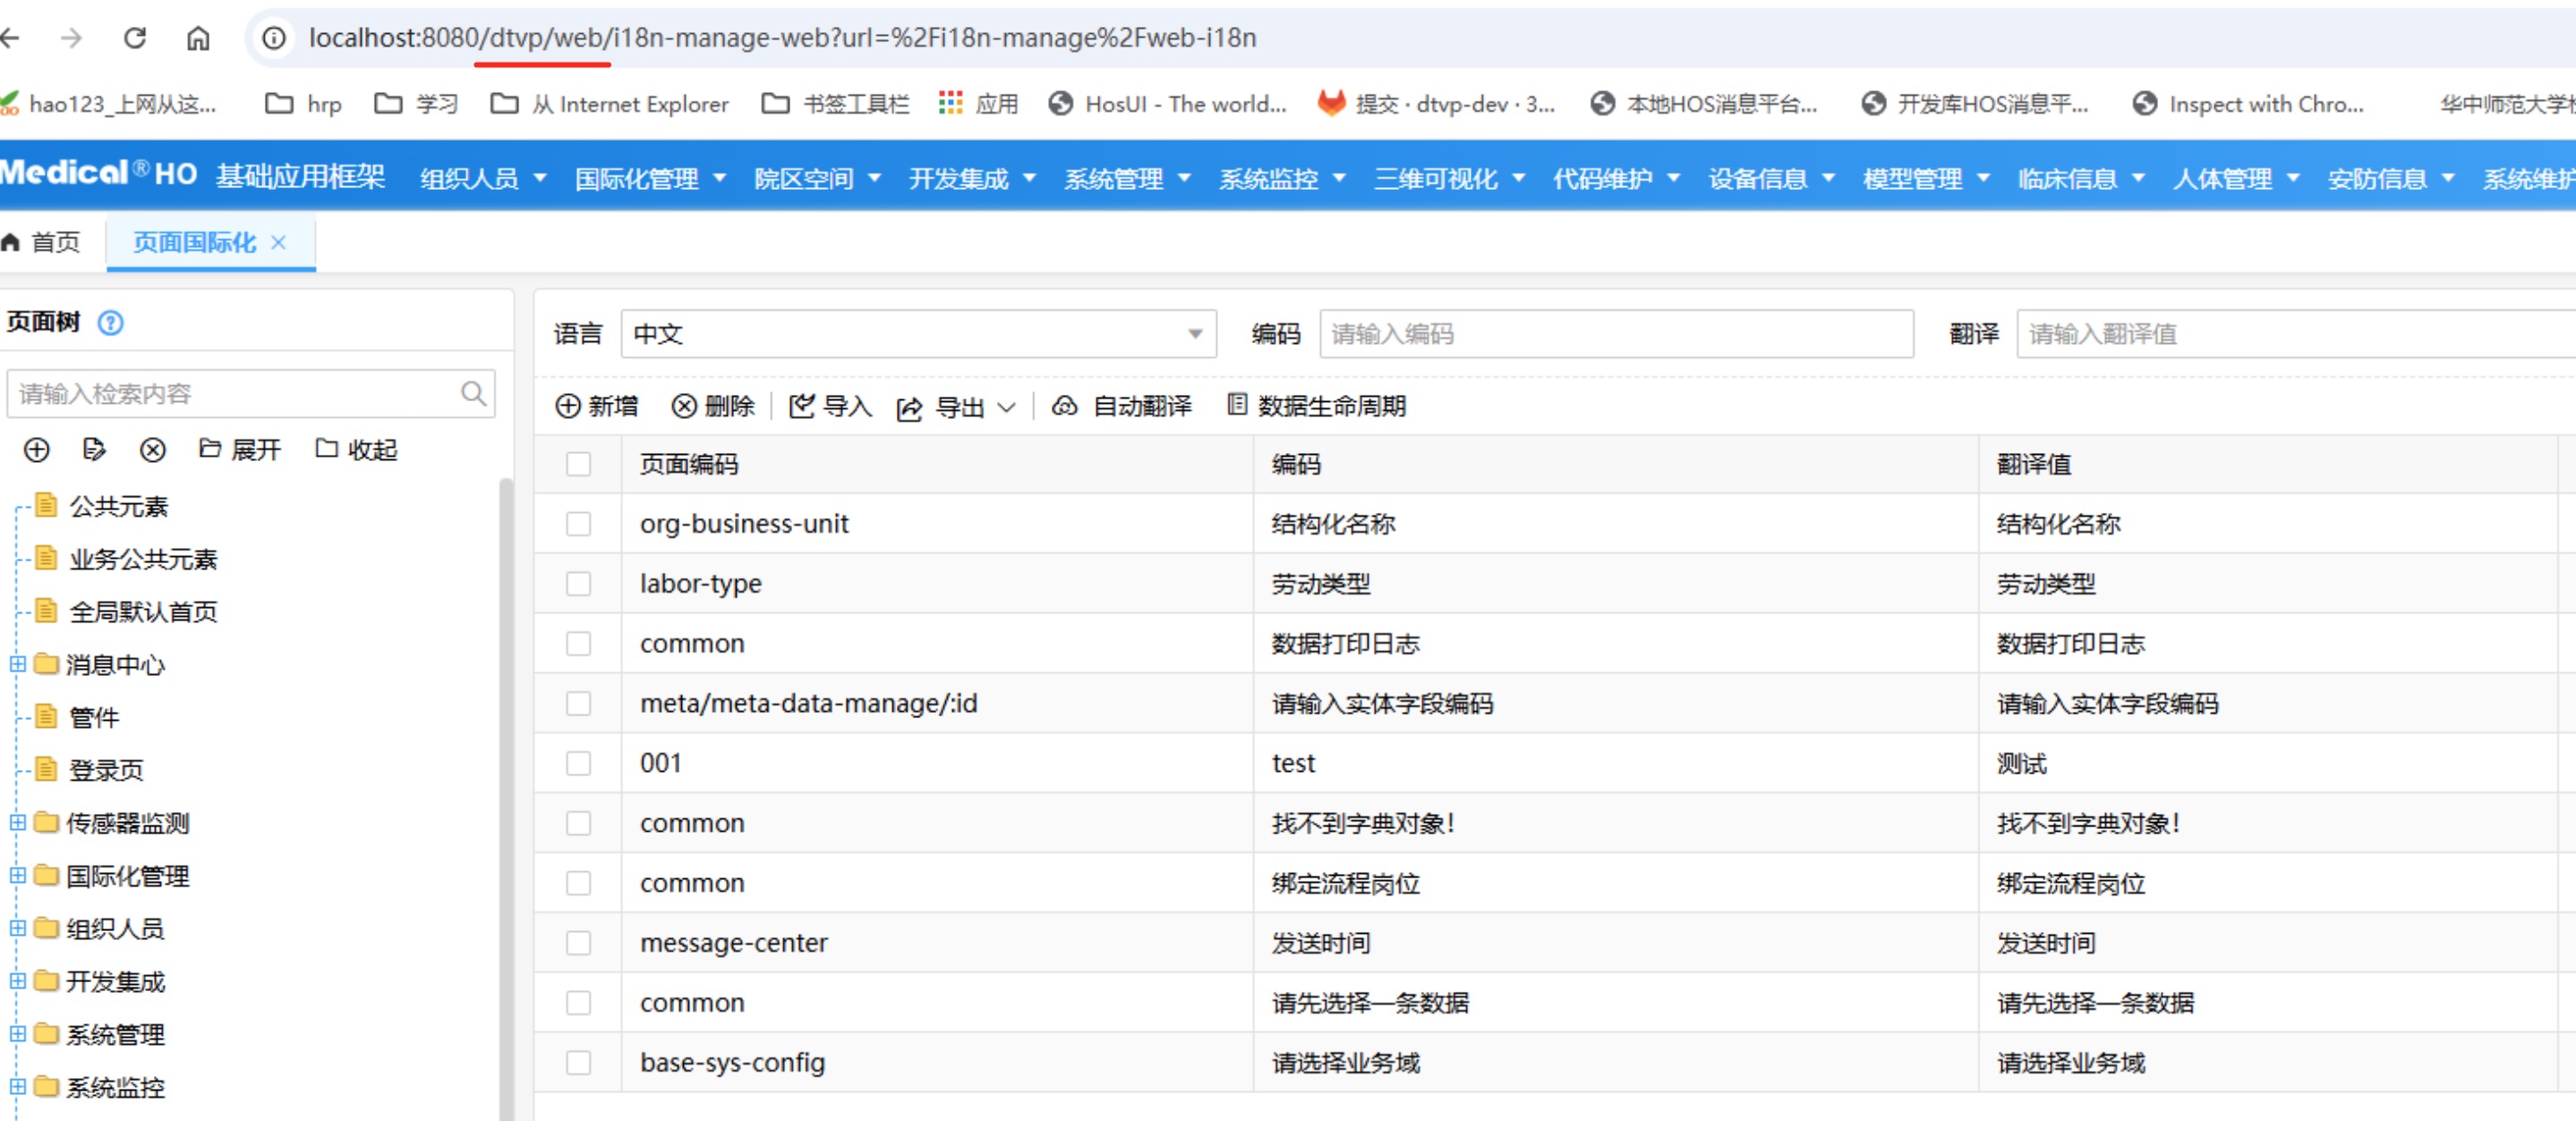The width and height of the screenshot is (2576, 1121).
Task: Check the message-center row checkbox
Action: point(578,943)
